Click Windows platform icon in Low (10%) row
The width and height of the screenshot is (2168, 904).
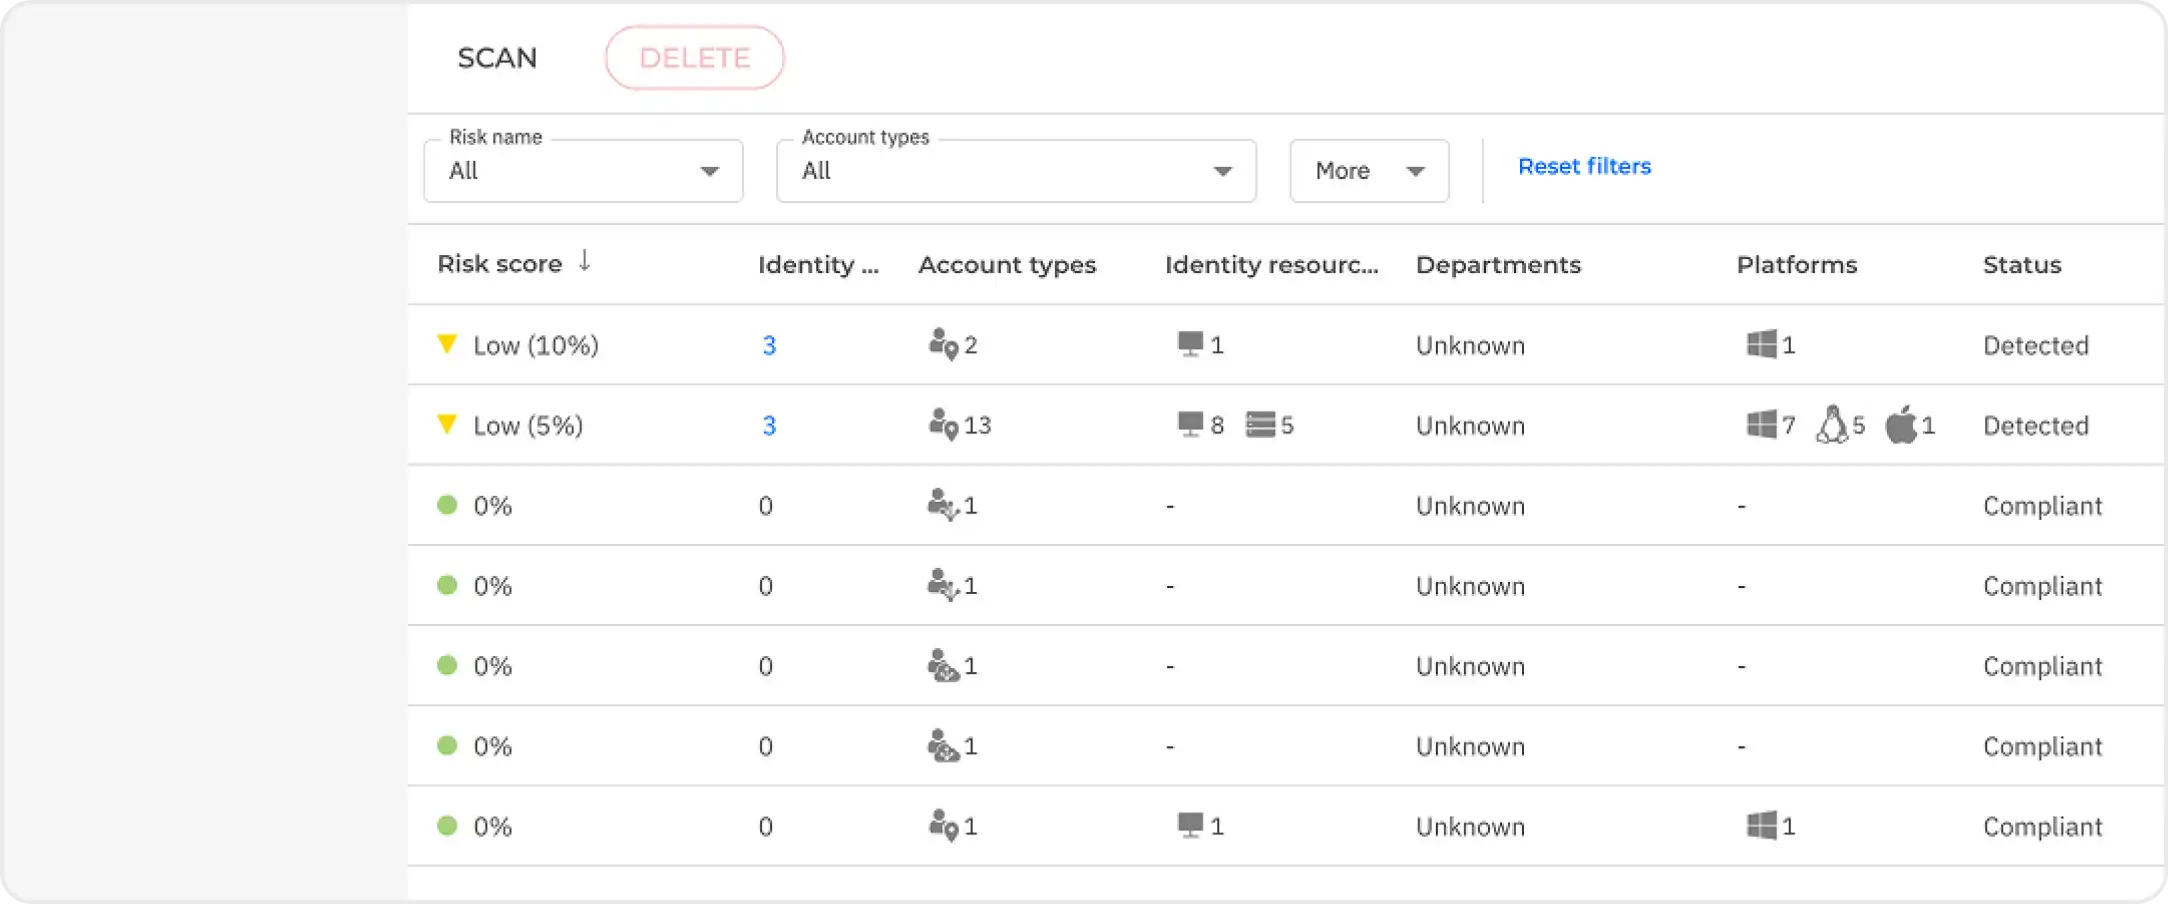1762,344
